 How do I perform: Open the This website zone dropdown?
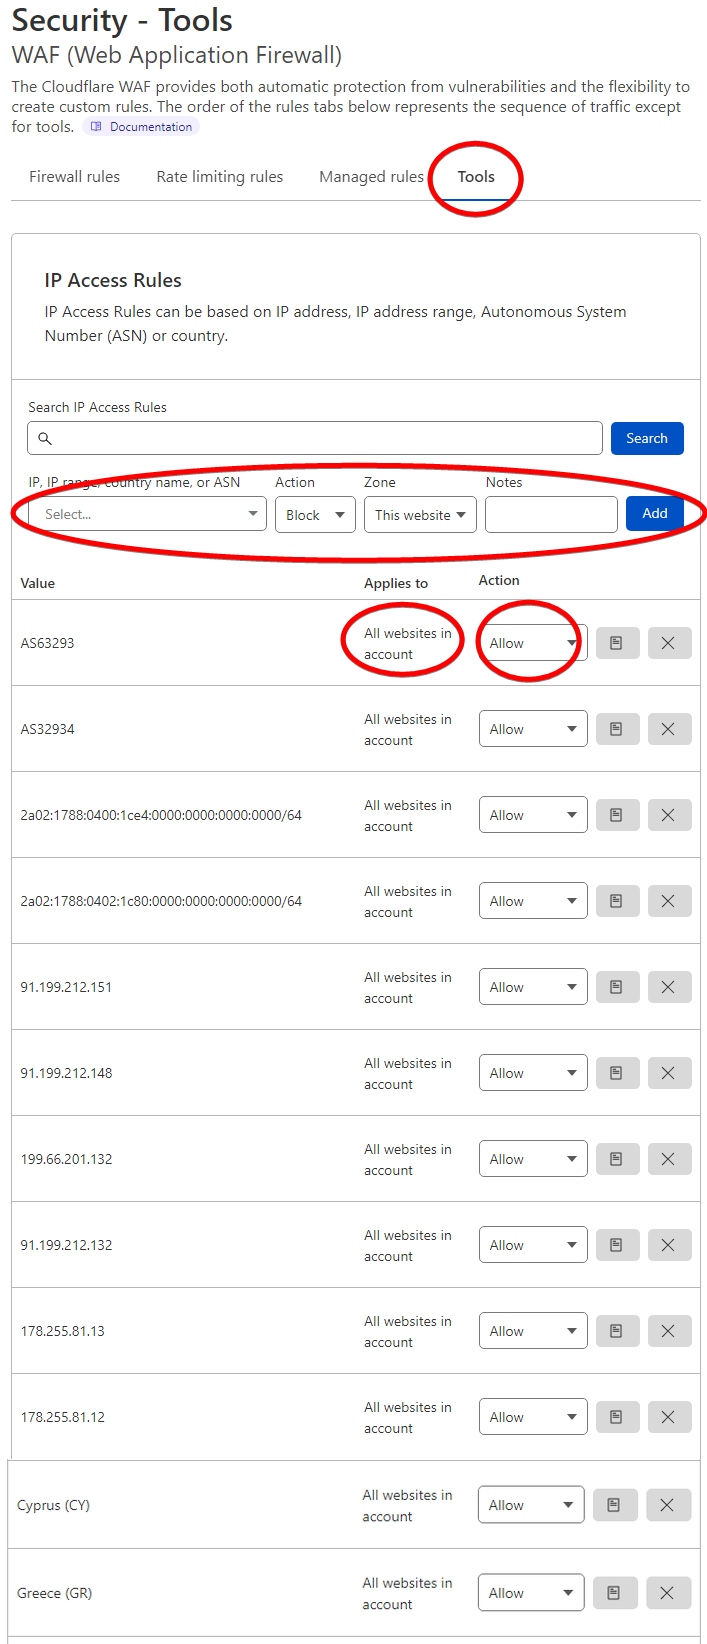pyautogui.click(x=420, y=515)
